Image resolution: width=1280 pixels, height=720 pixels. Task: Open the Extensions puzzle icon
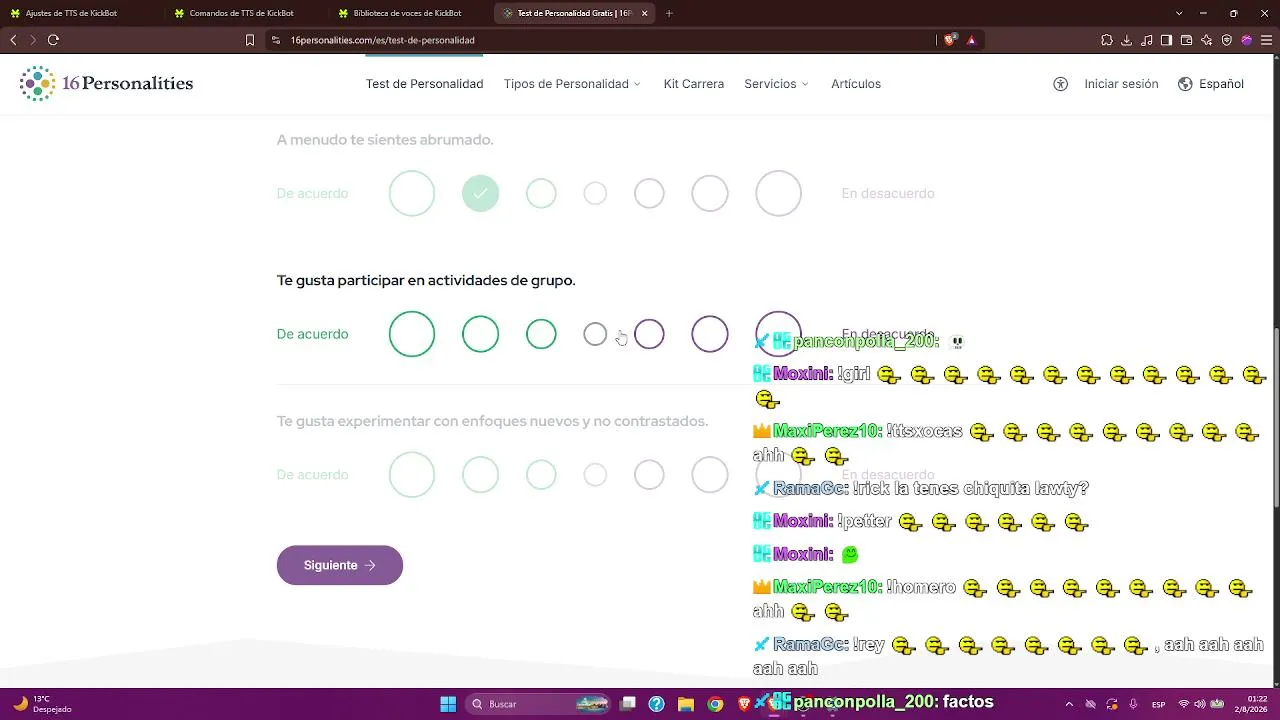(1107, 40)
